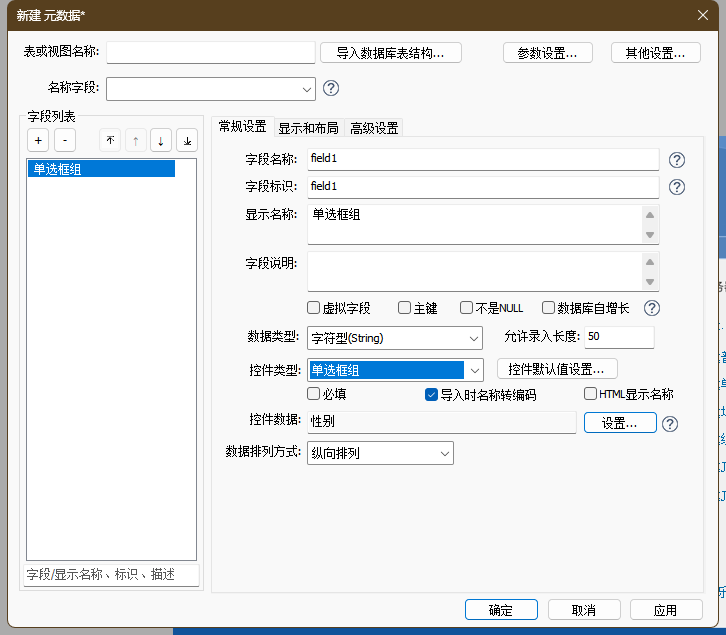This screenshot has width=726, height=635.
Task: Check the 必填 option
Action: (314, 394)
